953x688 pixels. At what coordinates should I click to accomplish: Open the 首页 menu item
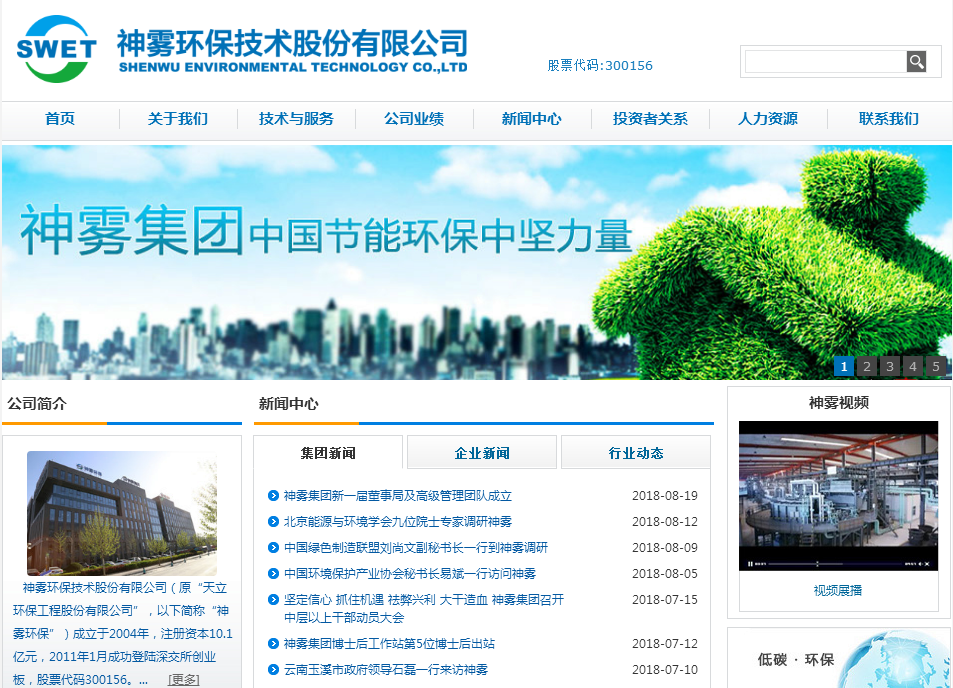coord(60,119)
